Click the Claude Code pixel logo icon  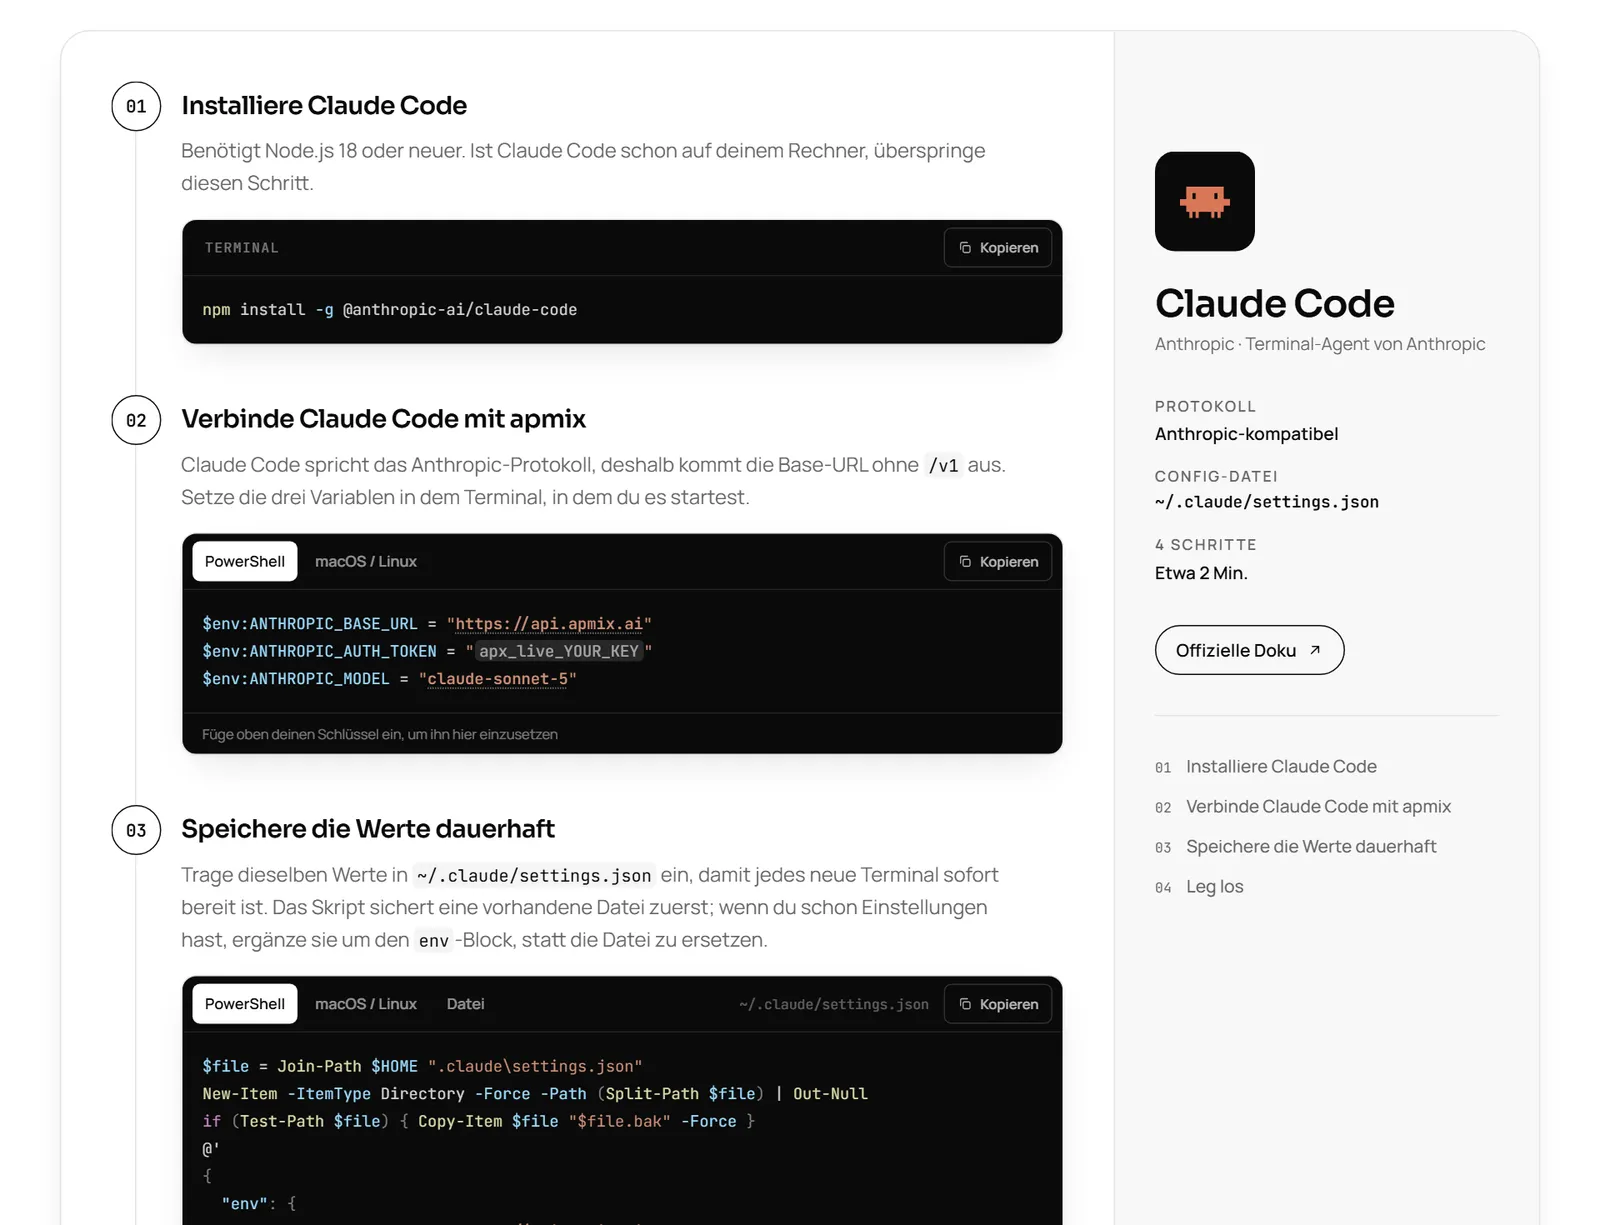pyautogui.click(x=1204, y=201)
